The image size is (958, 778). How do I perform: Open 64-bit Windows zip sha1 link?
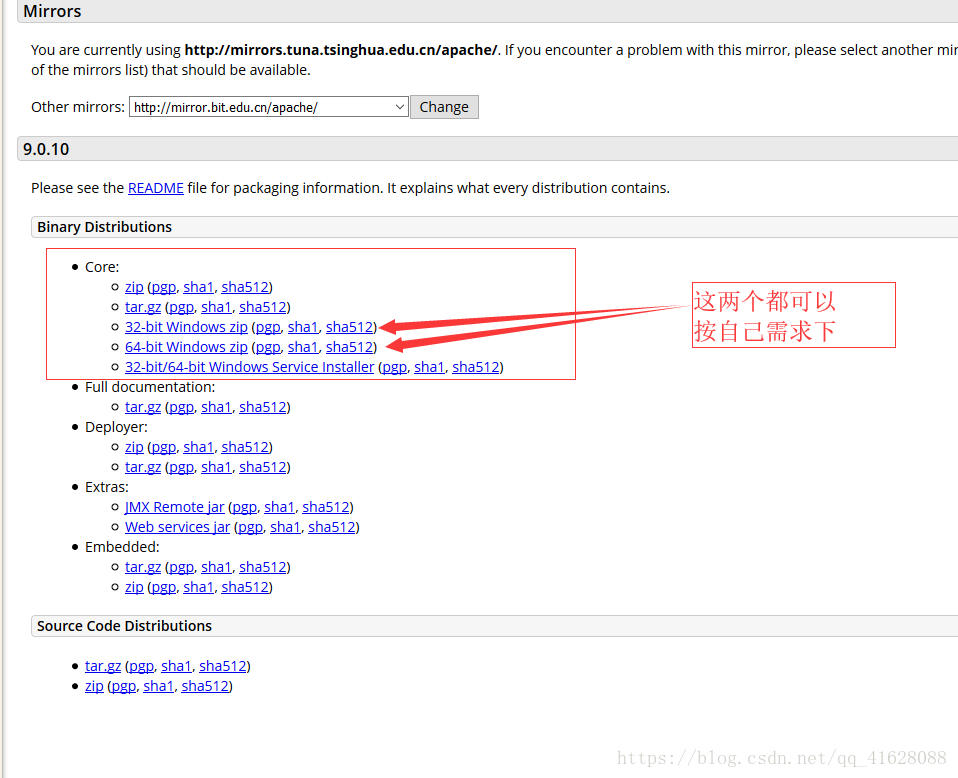303,347
